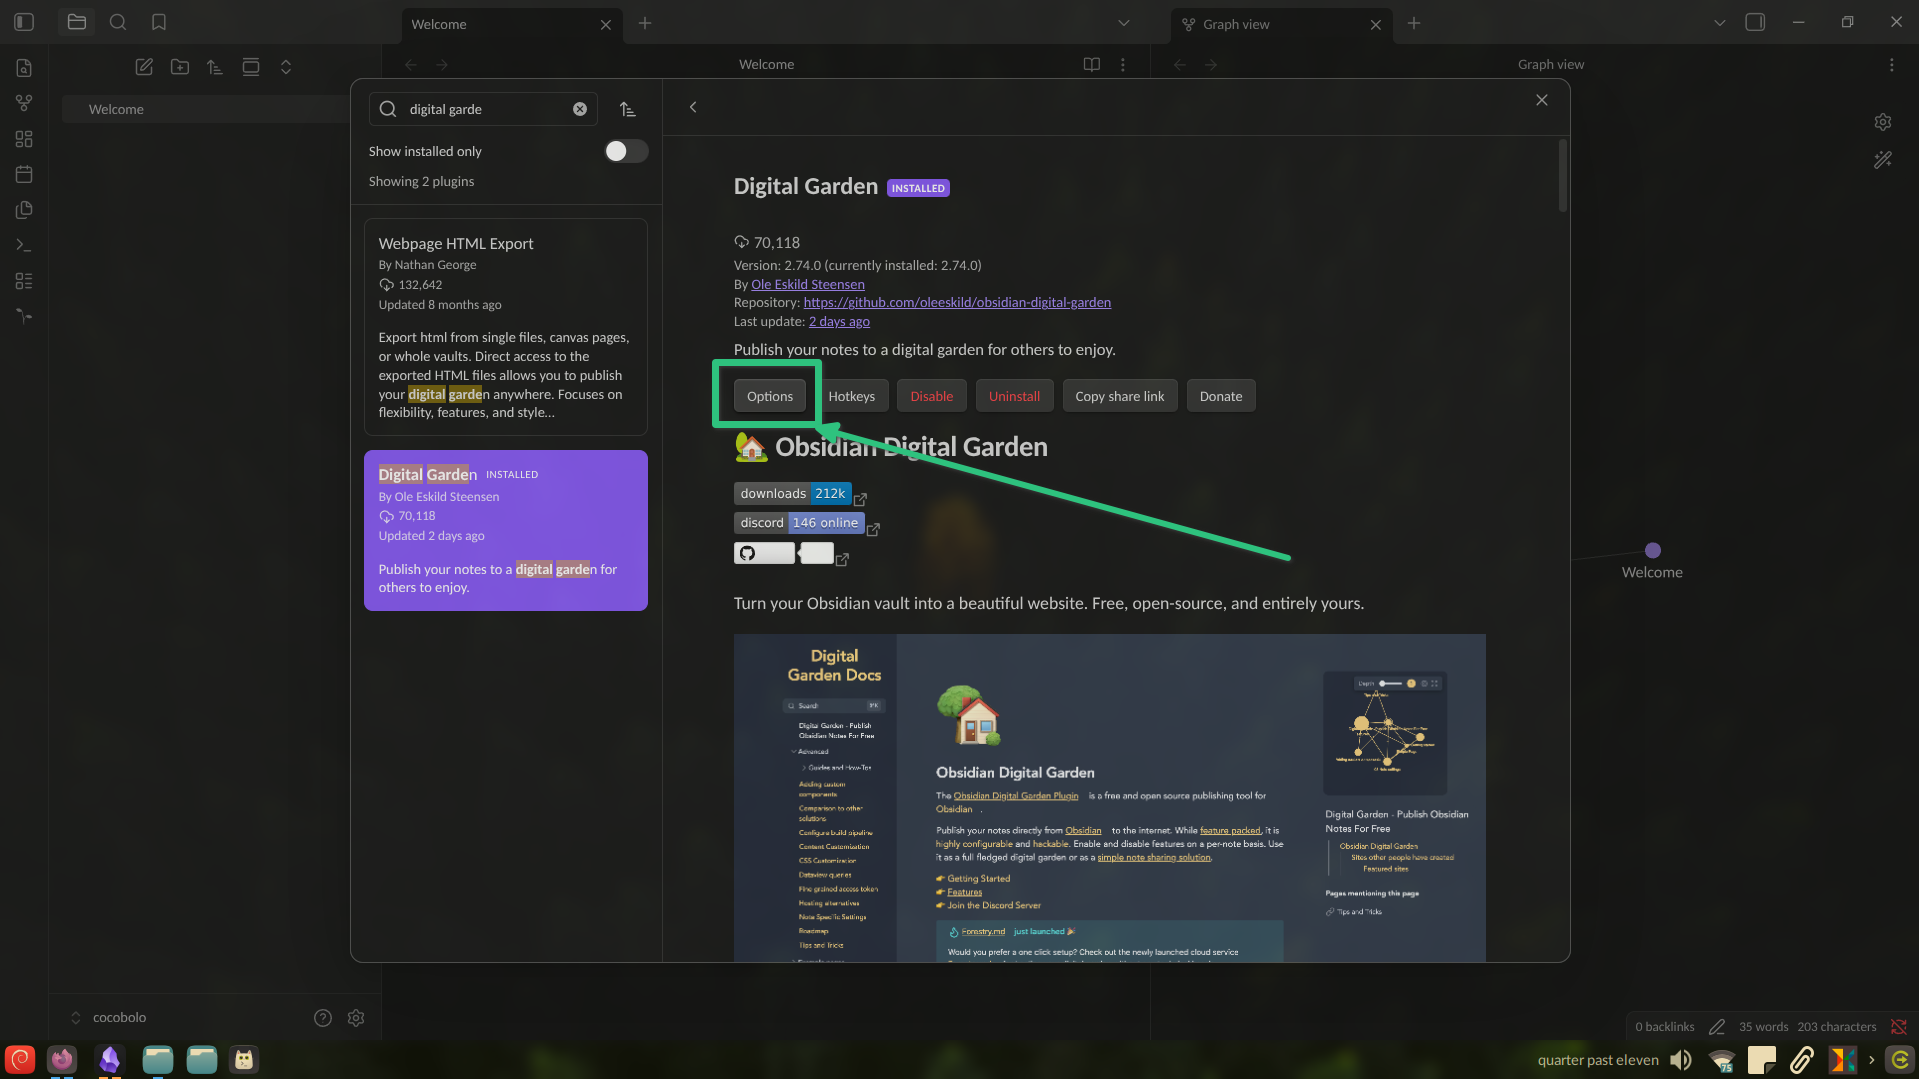The image size is (1919, 1079).
Task: Select the Digital Garden plugin card
Action: coord(505,530)
